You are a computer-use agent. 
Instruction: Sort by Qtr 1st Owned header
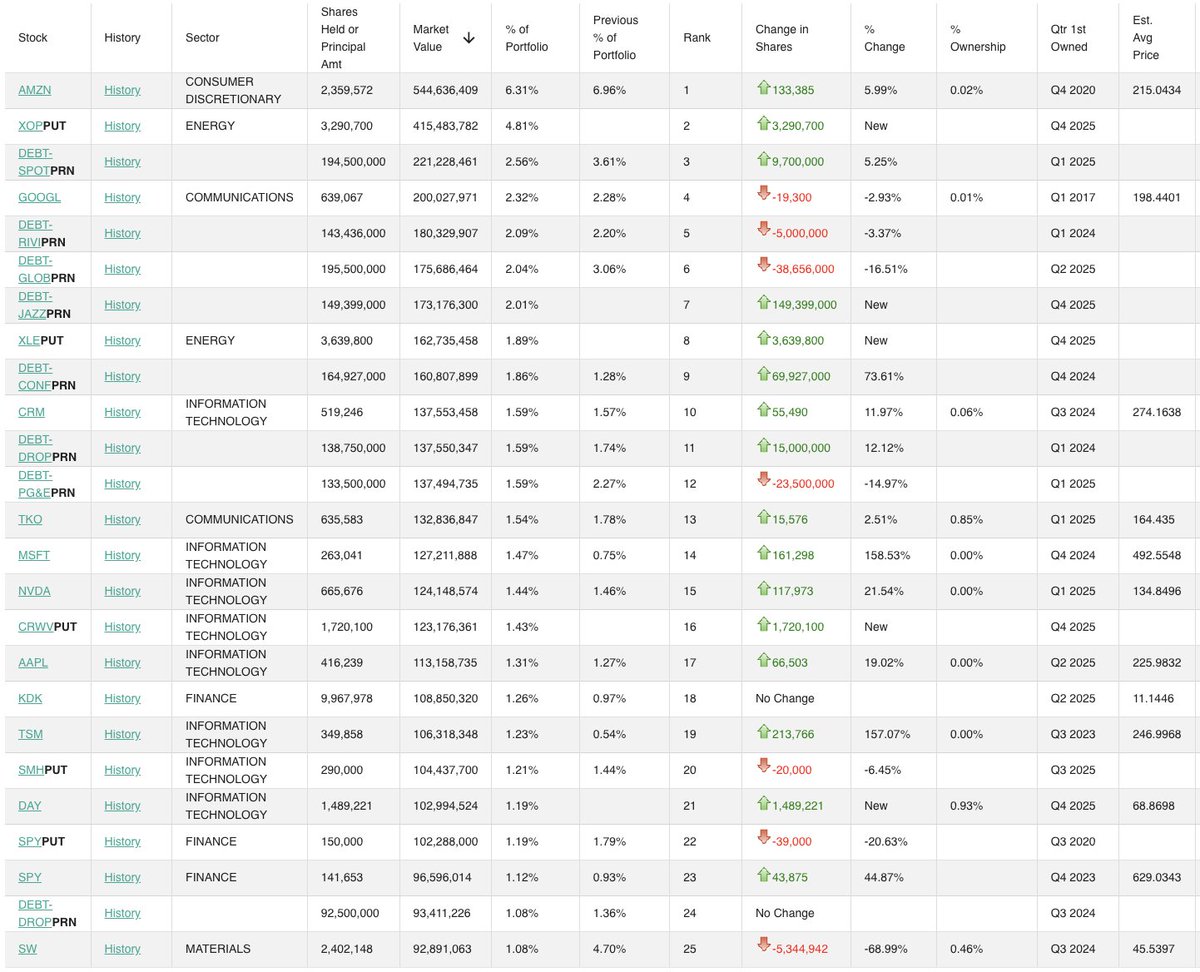point(1069,38)
